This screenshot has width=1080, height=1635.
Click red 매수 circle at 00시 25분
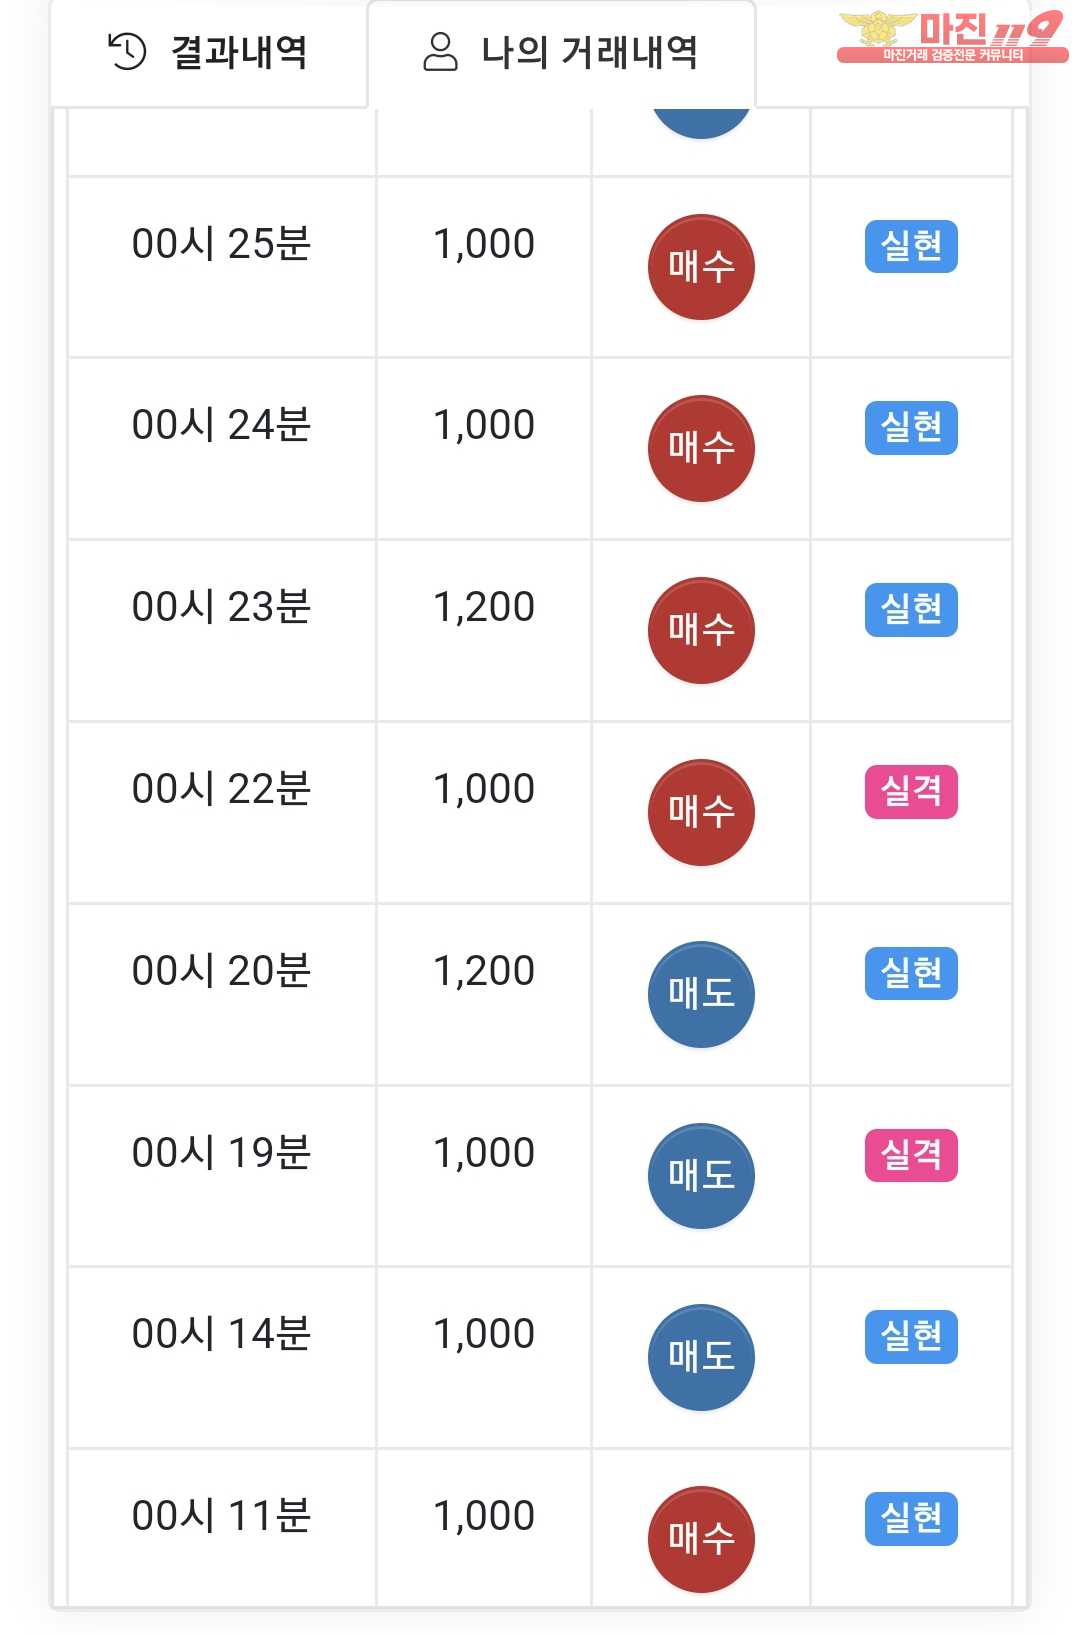(701, 267)
